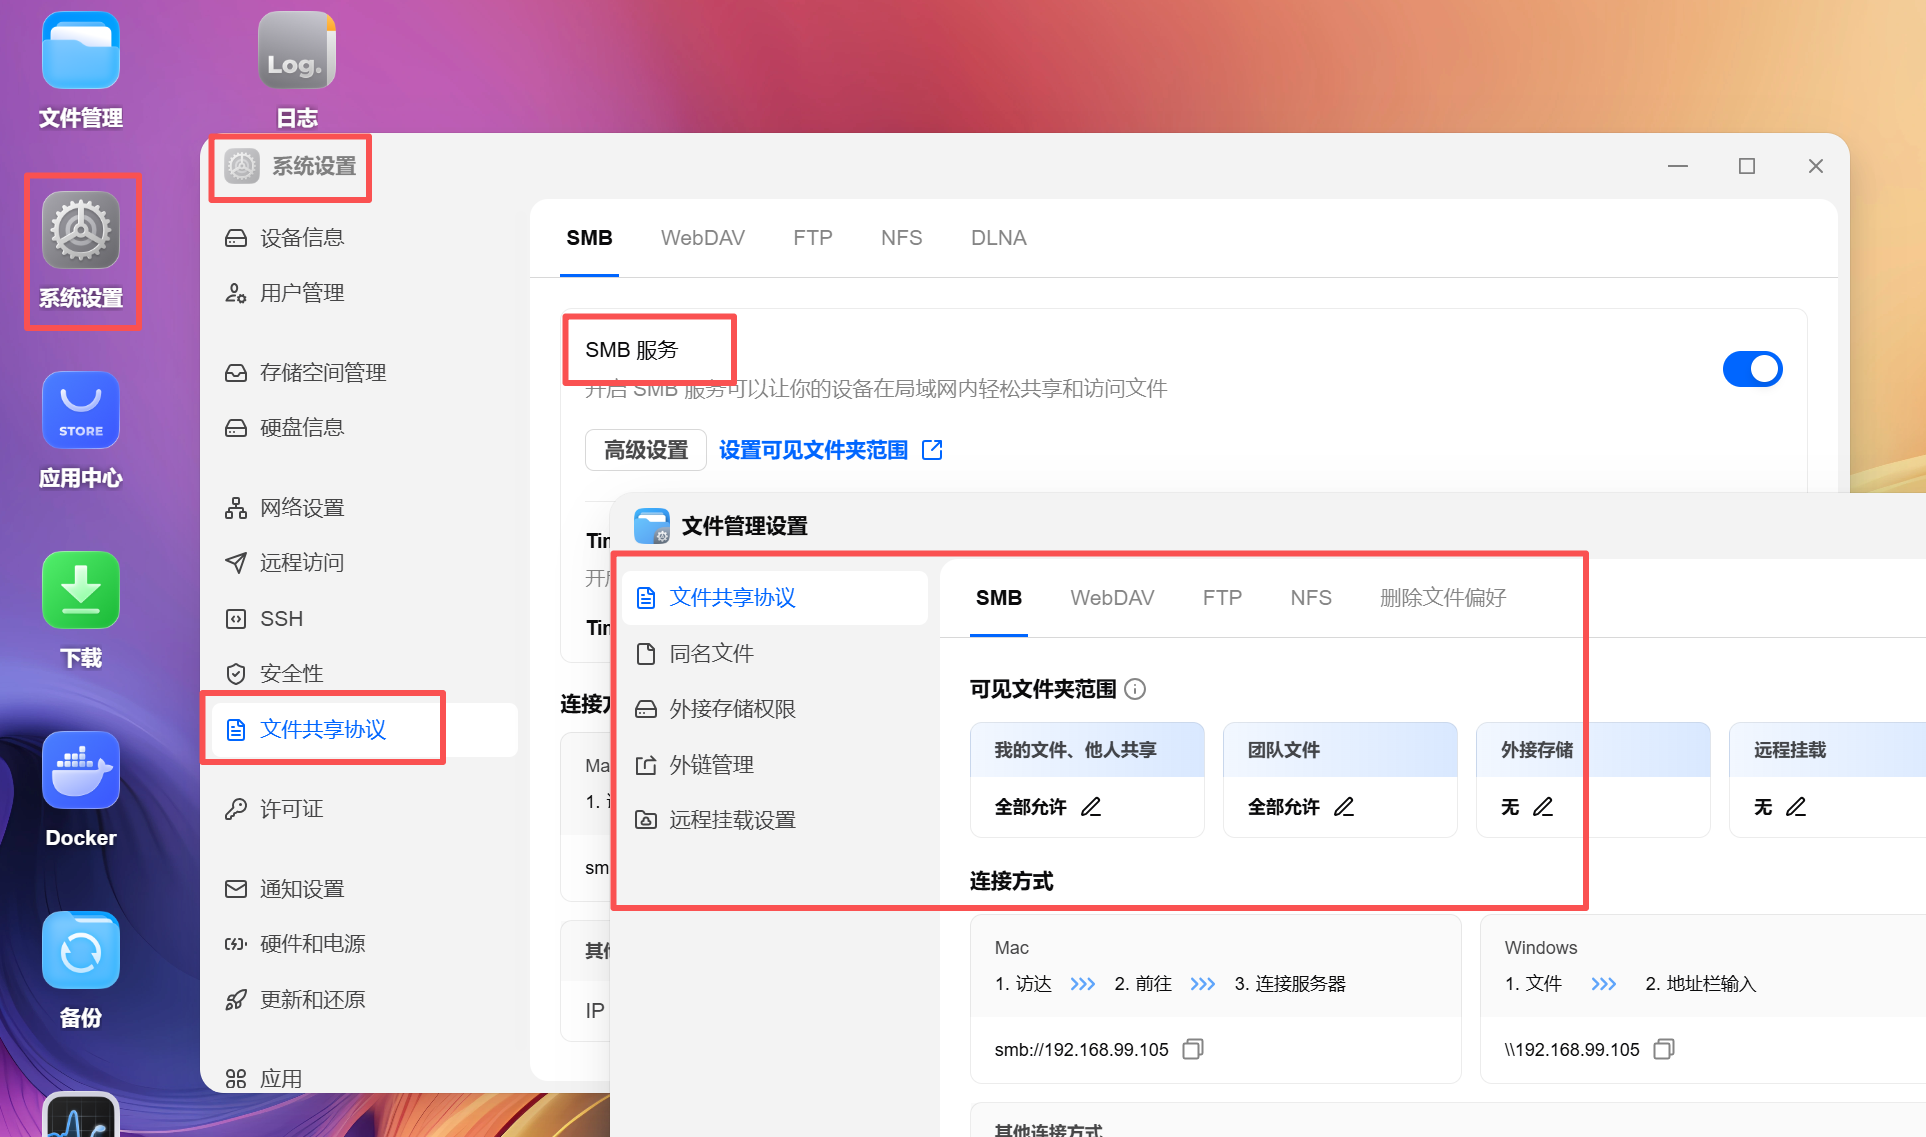Select SMB tab in 文件管理设置
This screenshot has height=1137, width=1926.
(999, 598)
